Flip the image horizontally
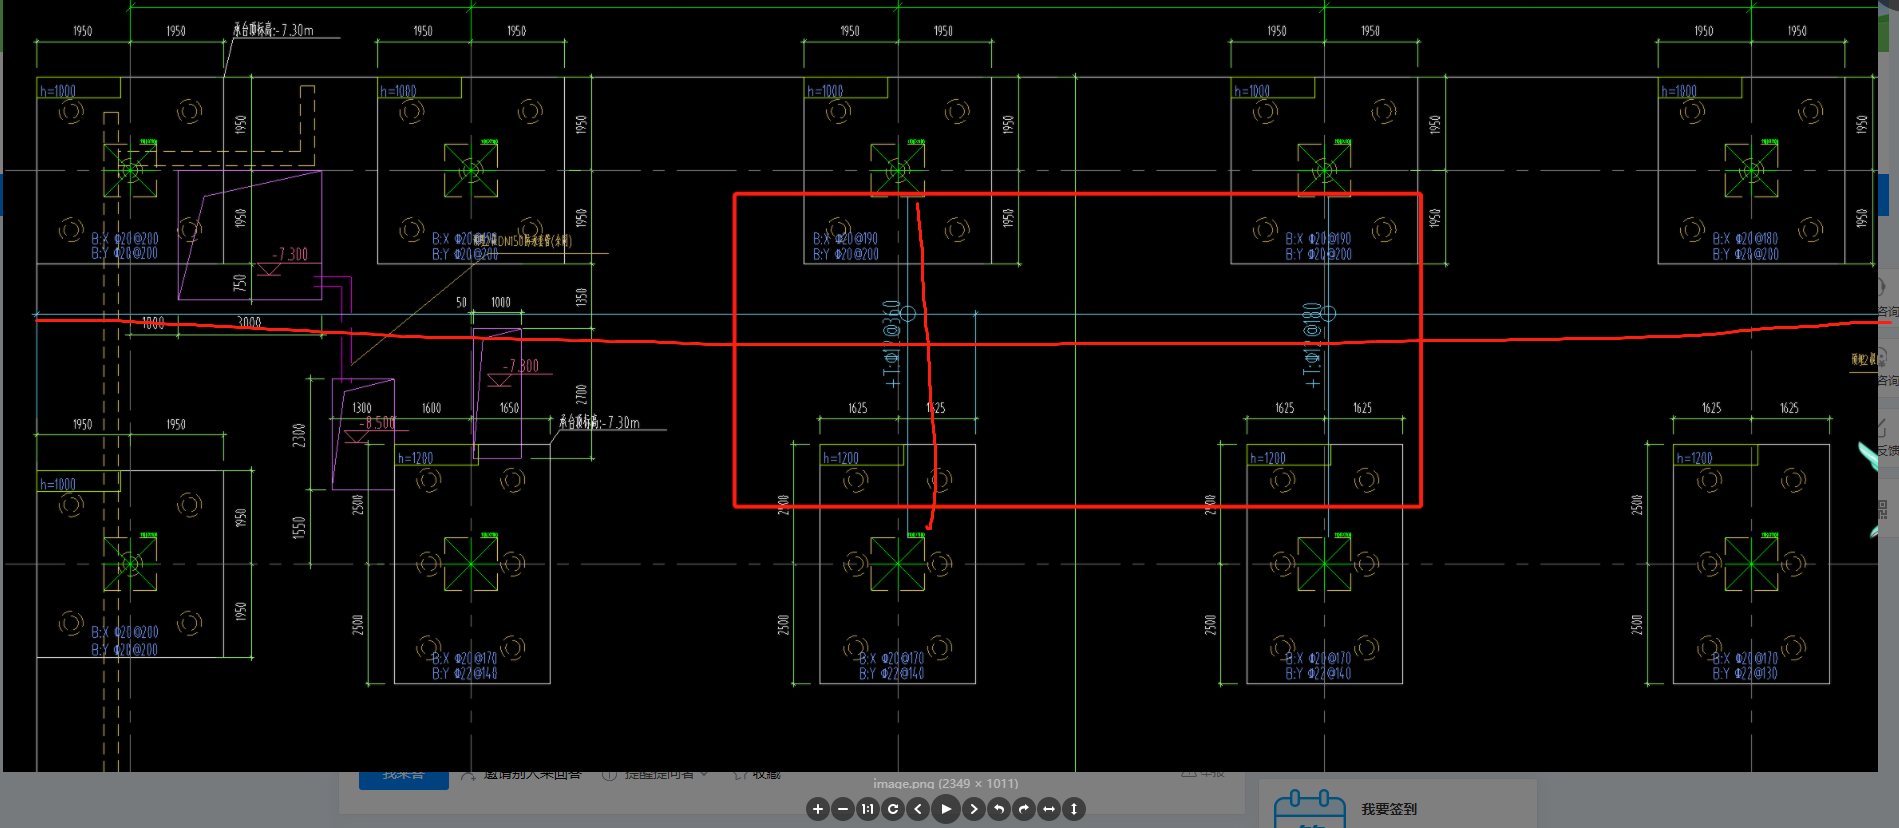Screen dimensions: 1899x828 pos(1049,809)
